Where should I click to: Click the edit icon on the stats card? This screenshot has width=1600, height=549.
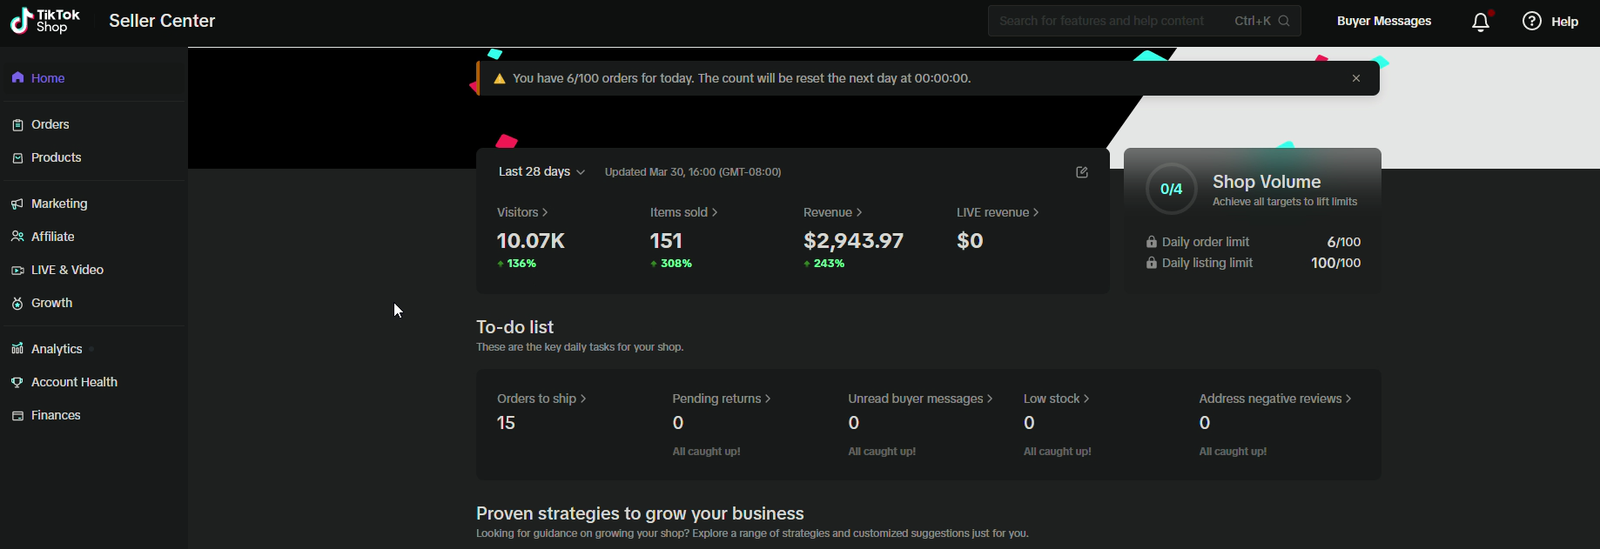pos(1081,172)
